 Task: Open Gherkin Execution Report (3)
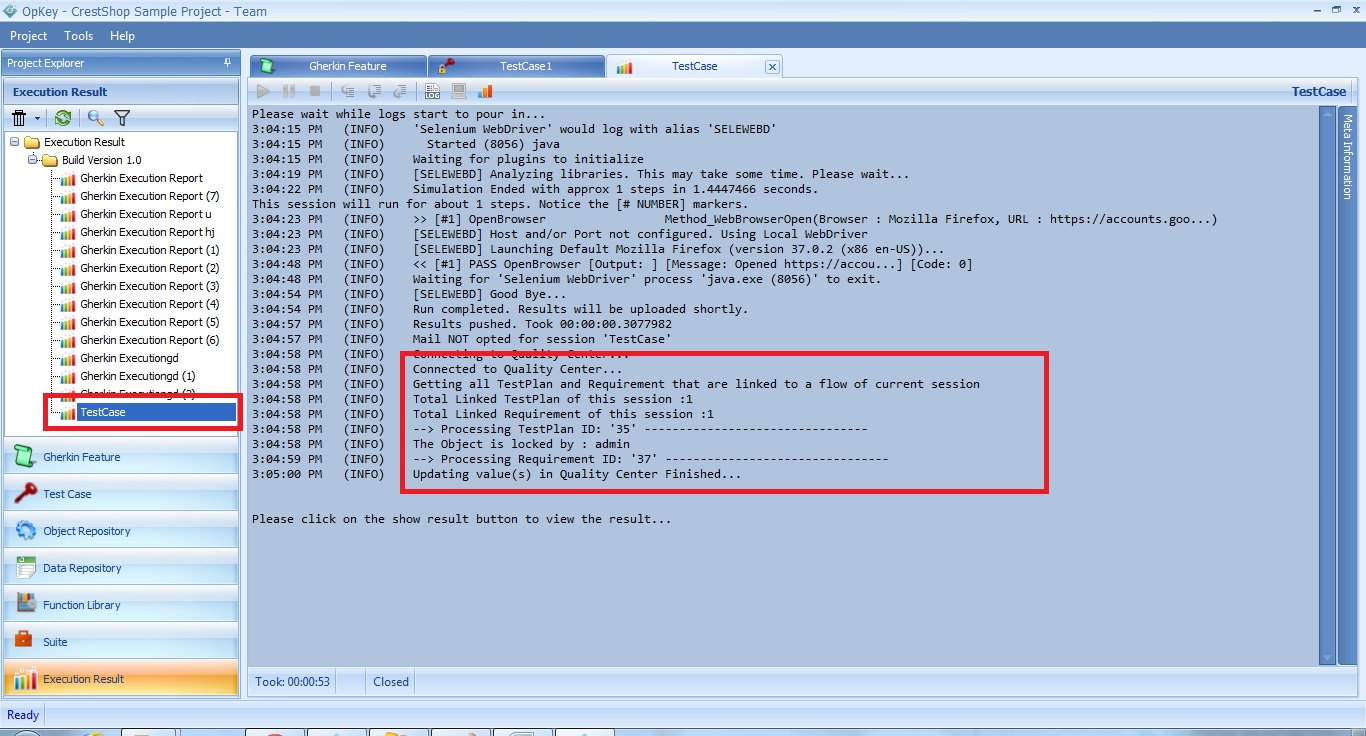150,286
